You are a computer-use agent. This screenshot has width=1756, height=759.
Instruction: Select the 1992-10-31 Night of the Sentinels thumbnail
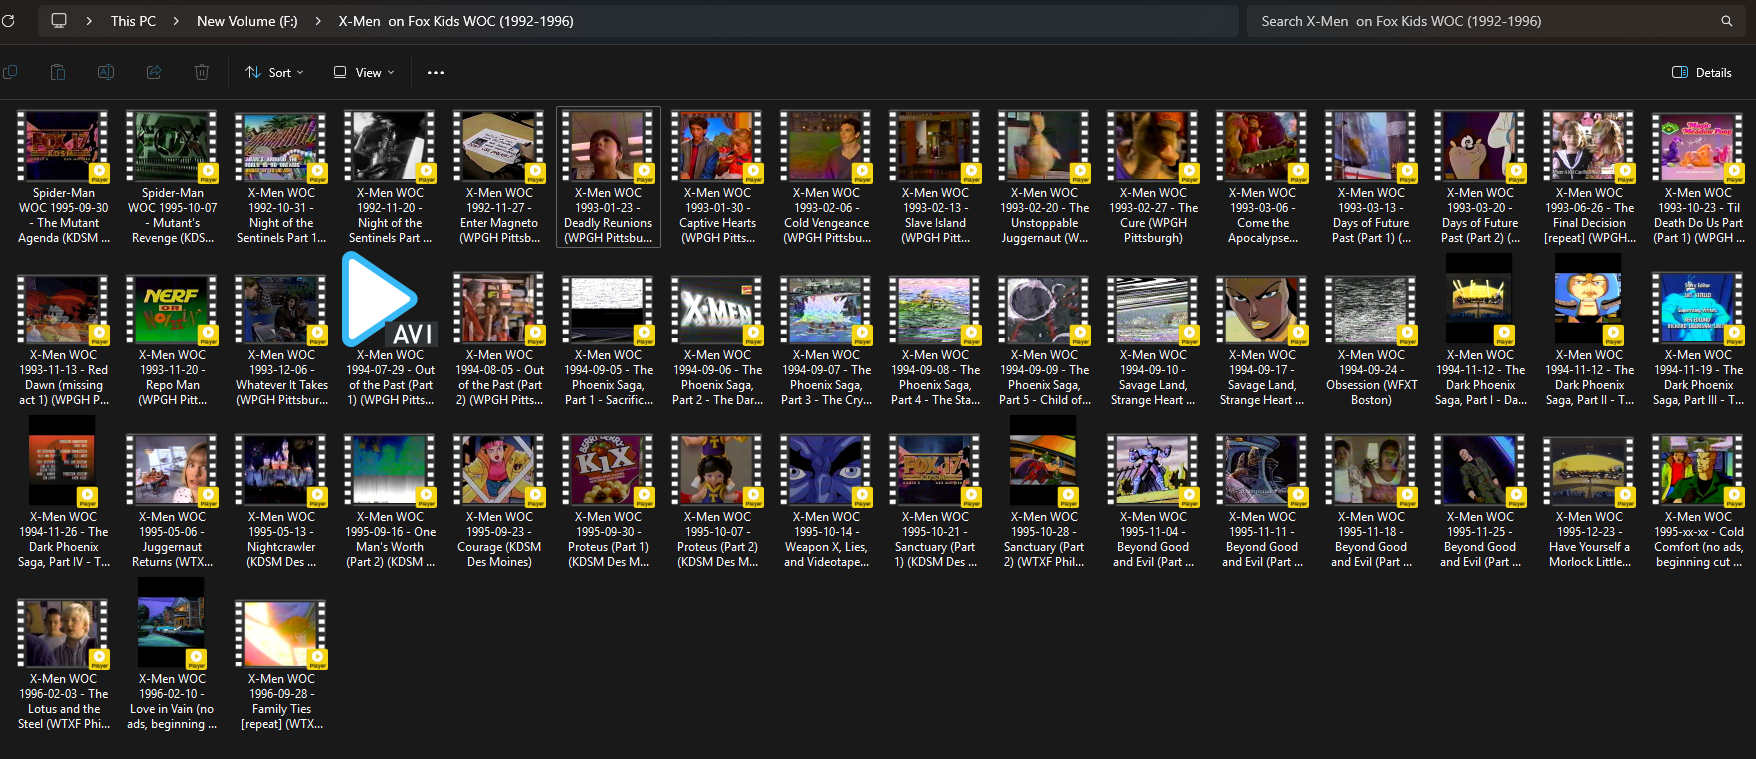(281, 146)
